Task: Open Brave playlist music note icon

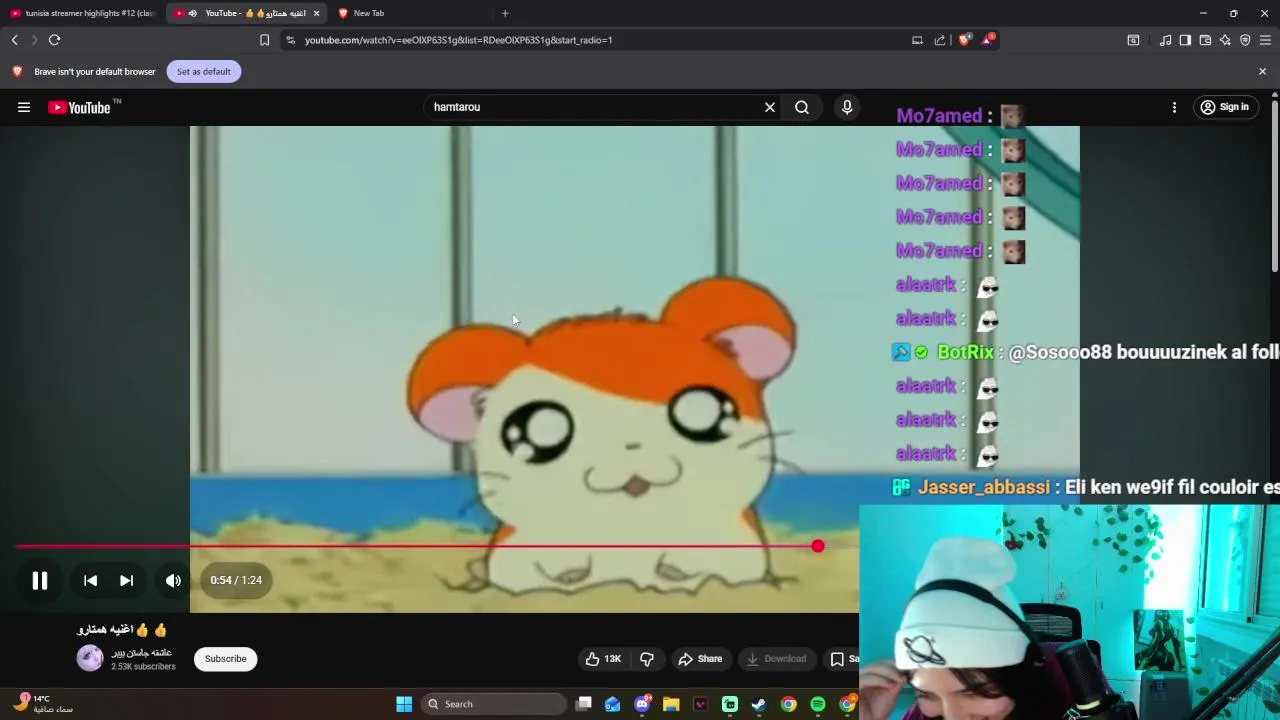Action: [1165, 40]
